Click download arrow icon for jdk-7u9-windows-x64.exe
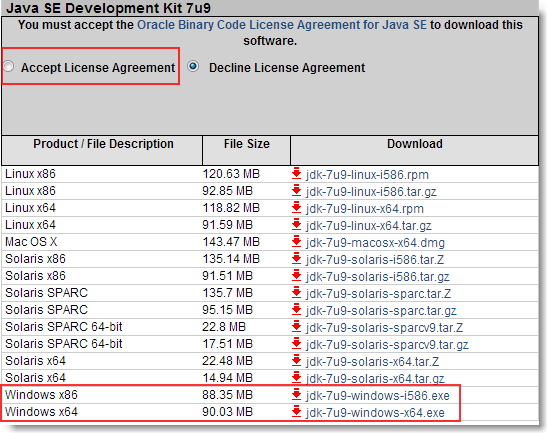547x433 pixels. click(296, 411)
